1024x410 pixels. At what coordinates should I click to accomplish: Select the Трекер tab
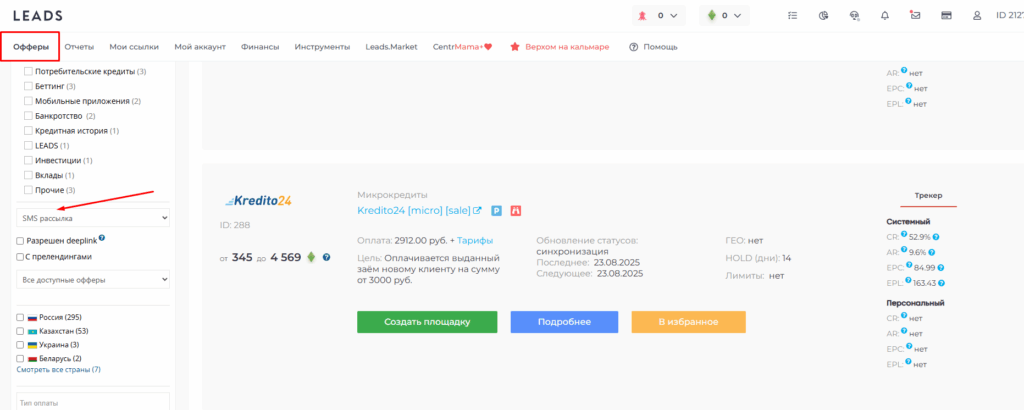pyautogui.click(x=928, y=195)
